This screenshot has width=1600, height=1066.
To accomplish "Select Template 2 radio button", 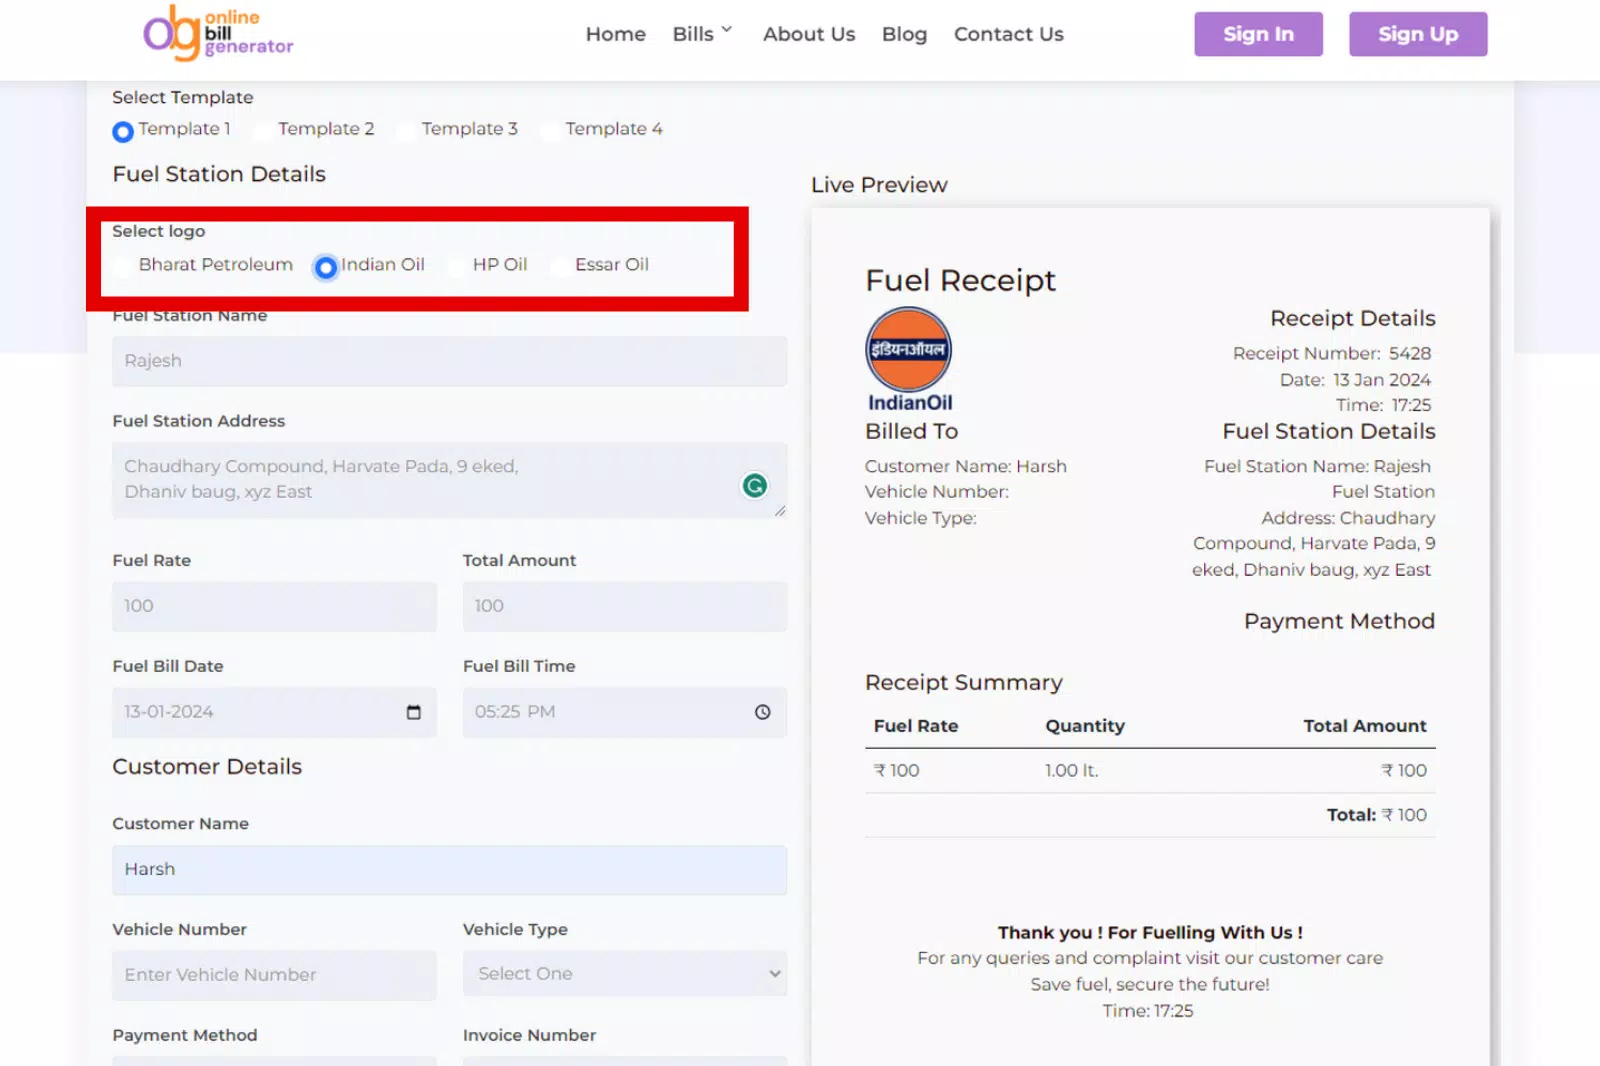I will pyautogui.click(x=263, y=131).
